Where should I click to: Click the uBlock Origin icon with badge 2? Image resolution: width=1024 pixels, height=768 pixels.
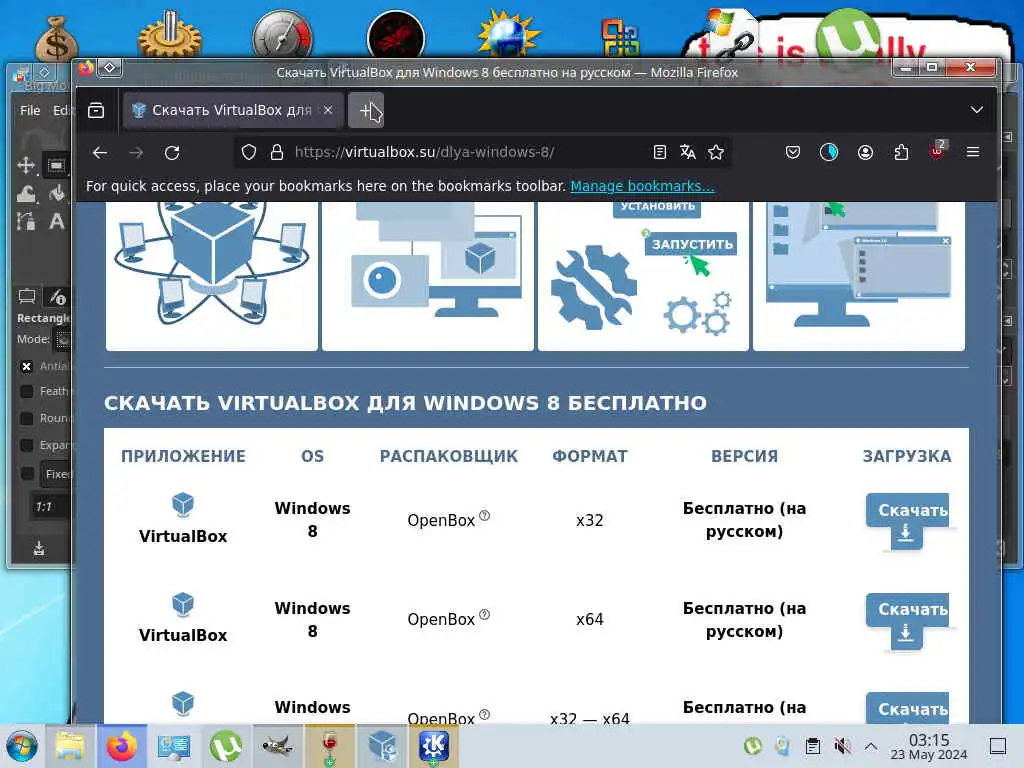coord(938,152)
